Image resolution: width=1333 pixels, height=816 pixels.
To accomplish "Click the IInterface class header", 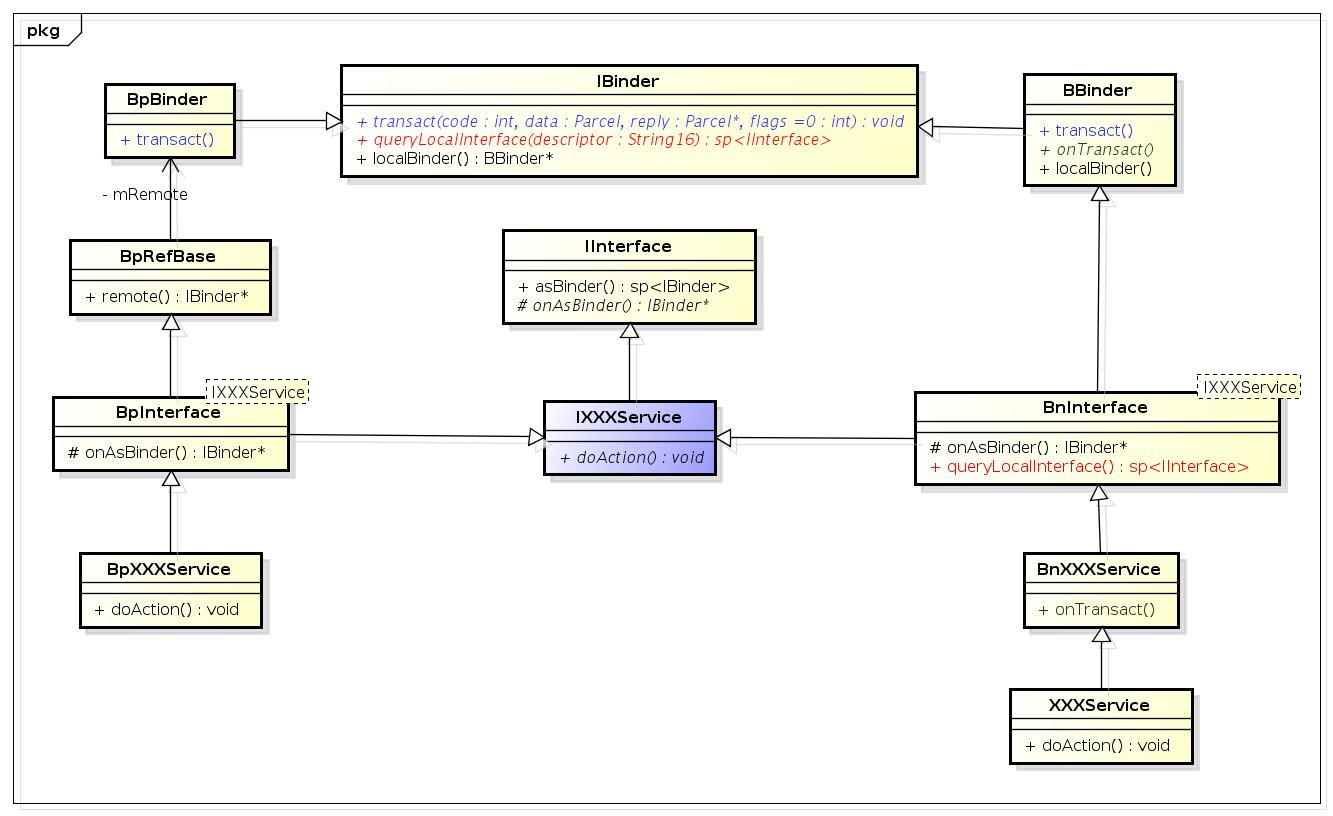I will tap(629, 246).
